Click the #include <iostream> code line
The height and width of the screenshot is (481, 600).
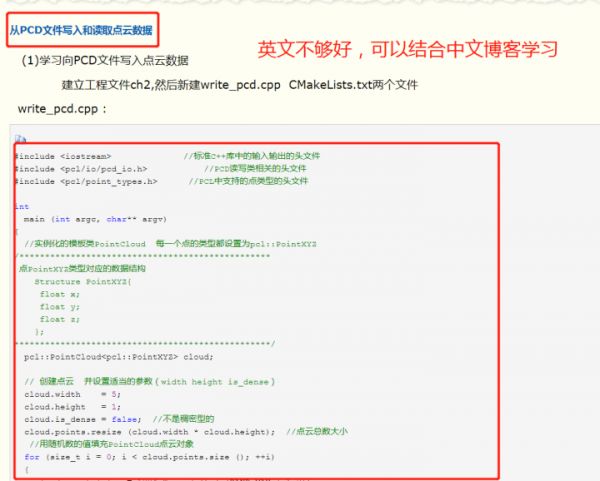pos(63,157)
